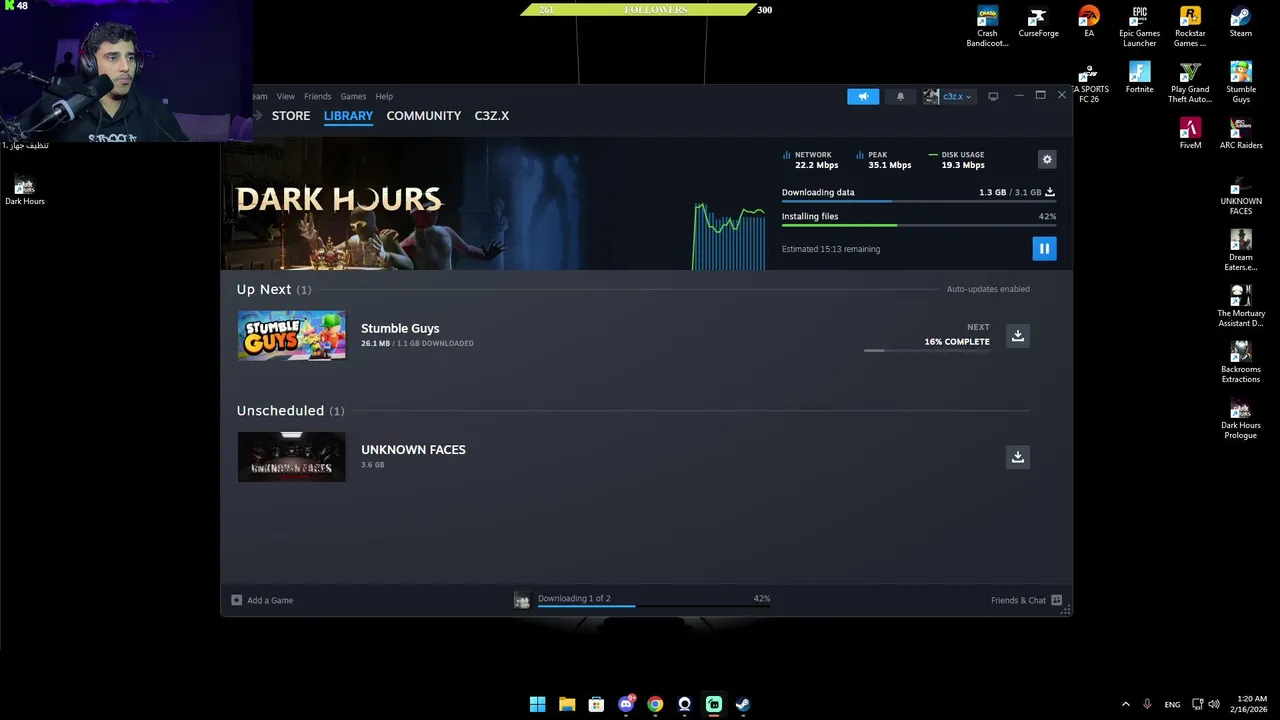This screenshot has height=720, width=1280.
Task: Download UNKNOWN FACES via arrow icon
Action: point(1018,457)
